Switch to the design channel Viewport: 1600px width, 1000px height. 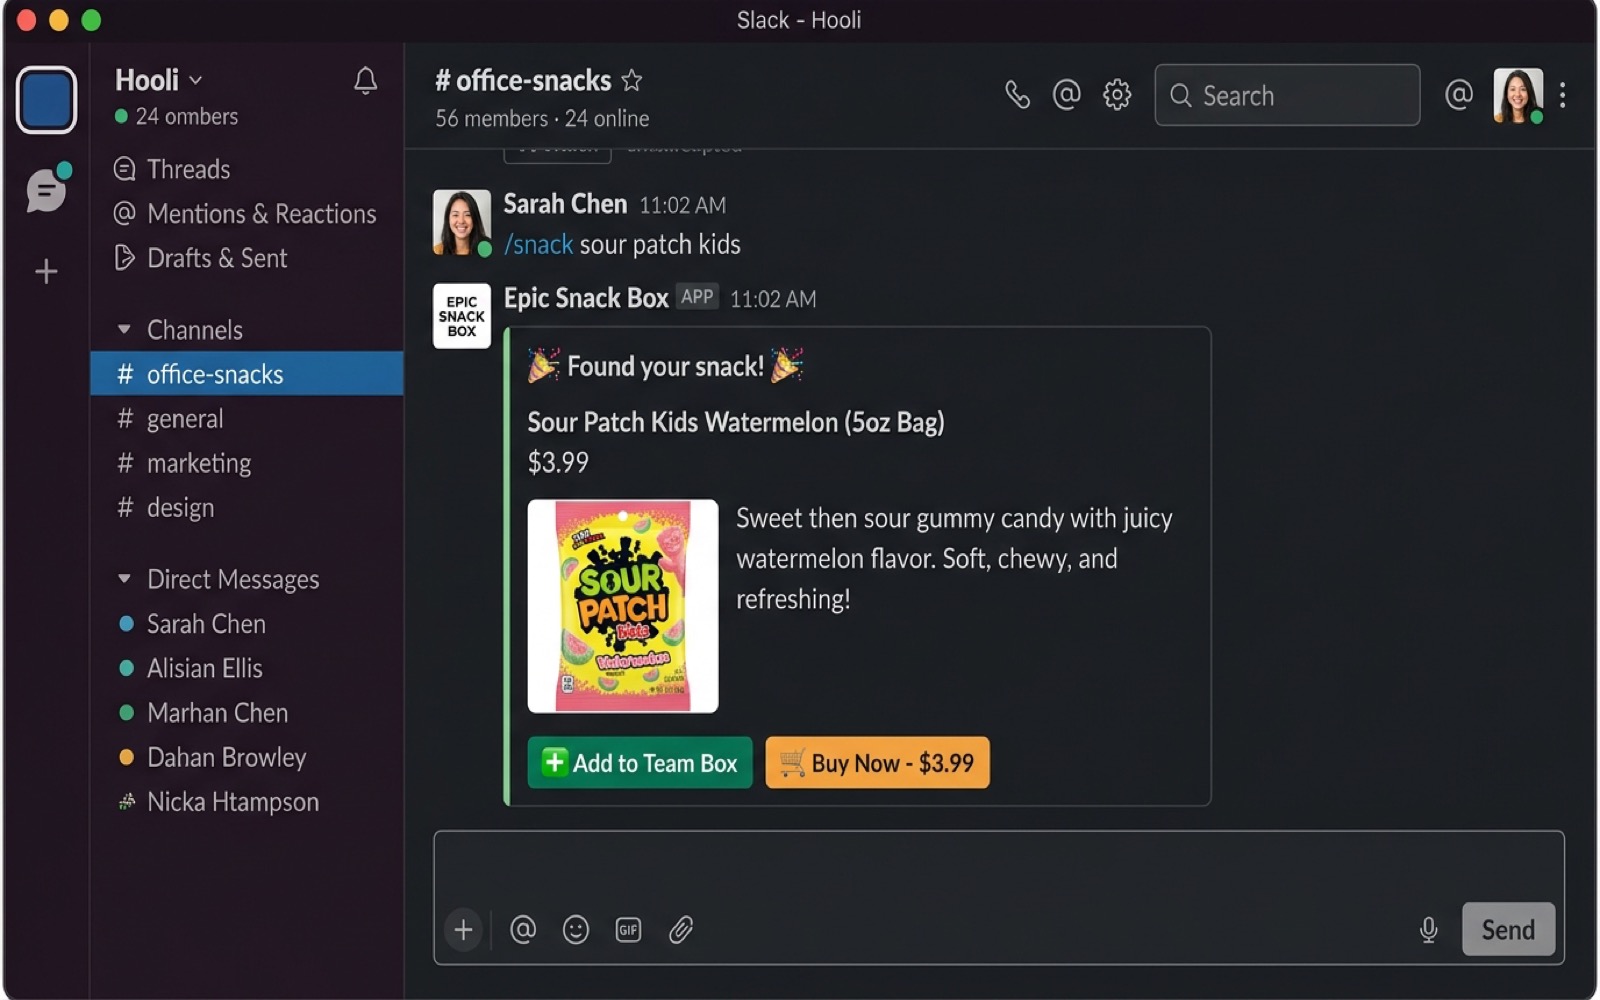246,507
